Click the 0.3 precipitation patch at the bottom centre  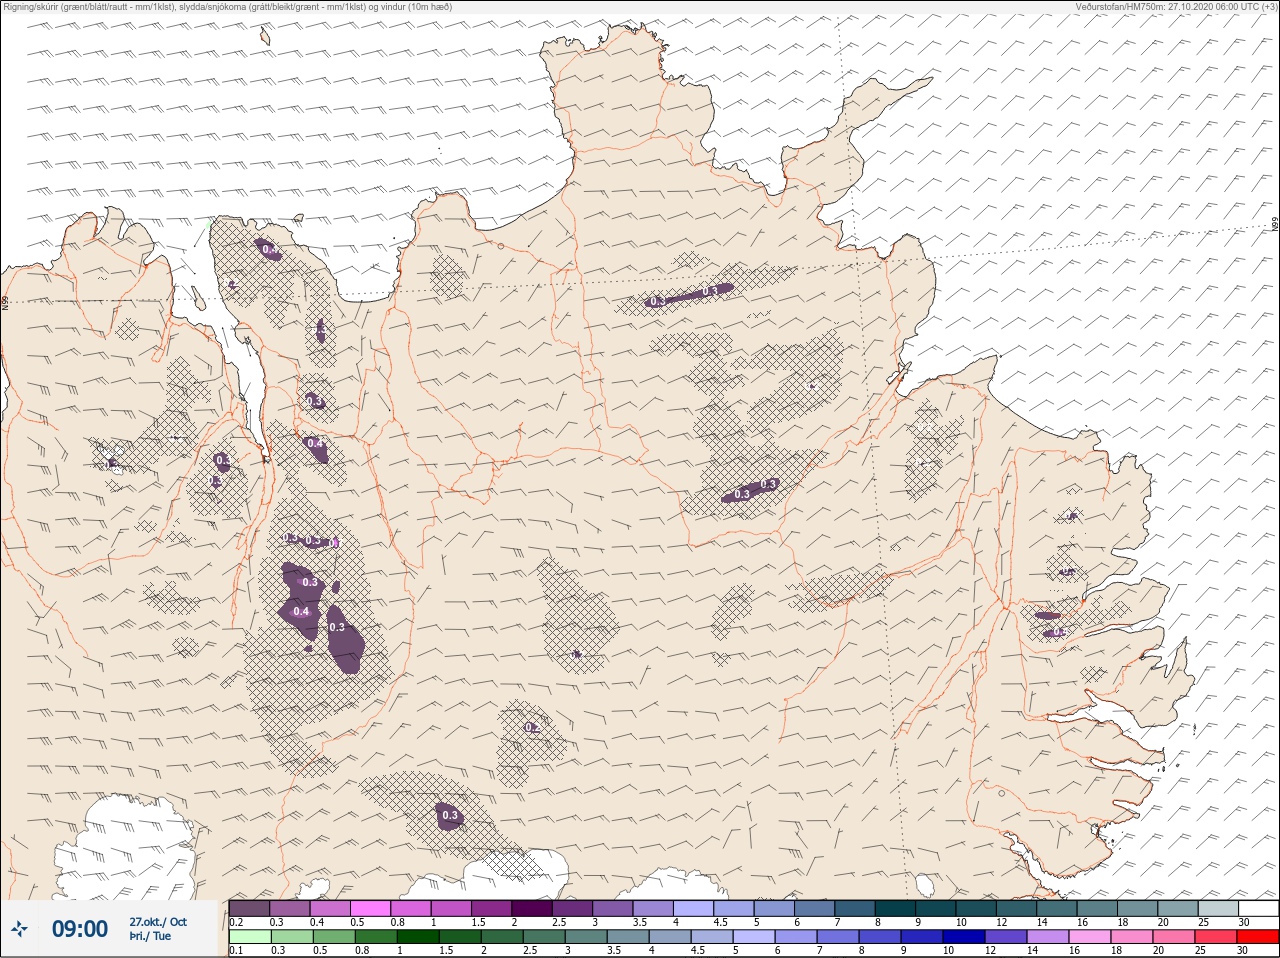(449, 815)
